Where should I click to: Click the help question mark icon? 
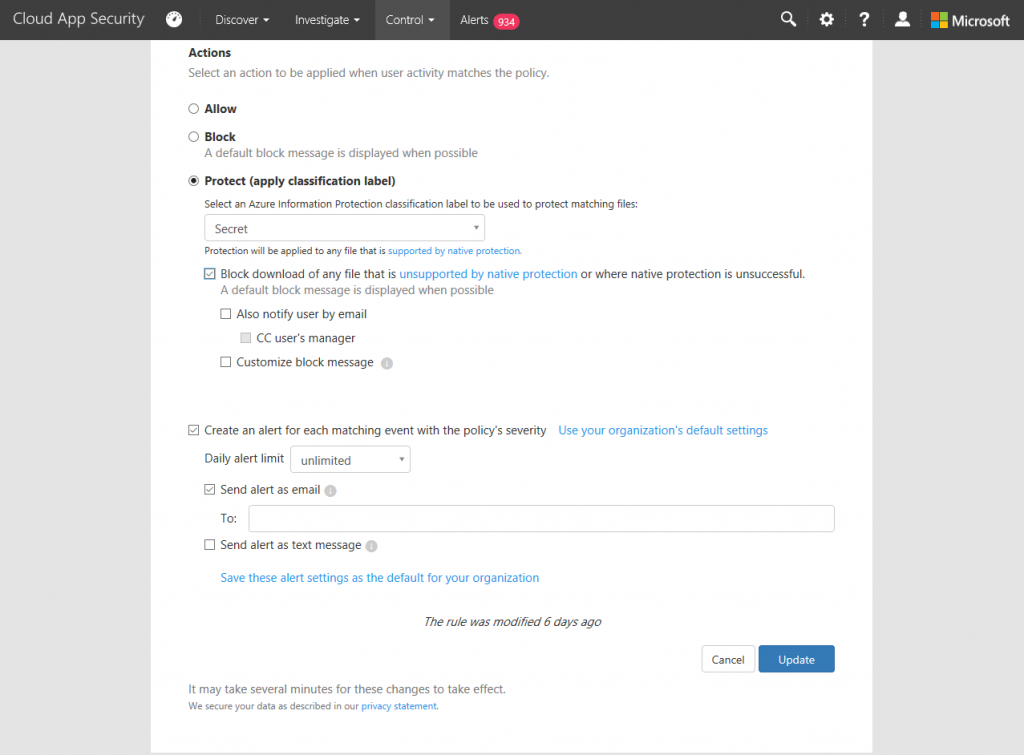click(863, 18)
